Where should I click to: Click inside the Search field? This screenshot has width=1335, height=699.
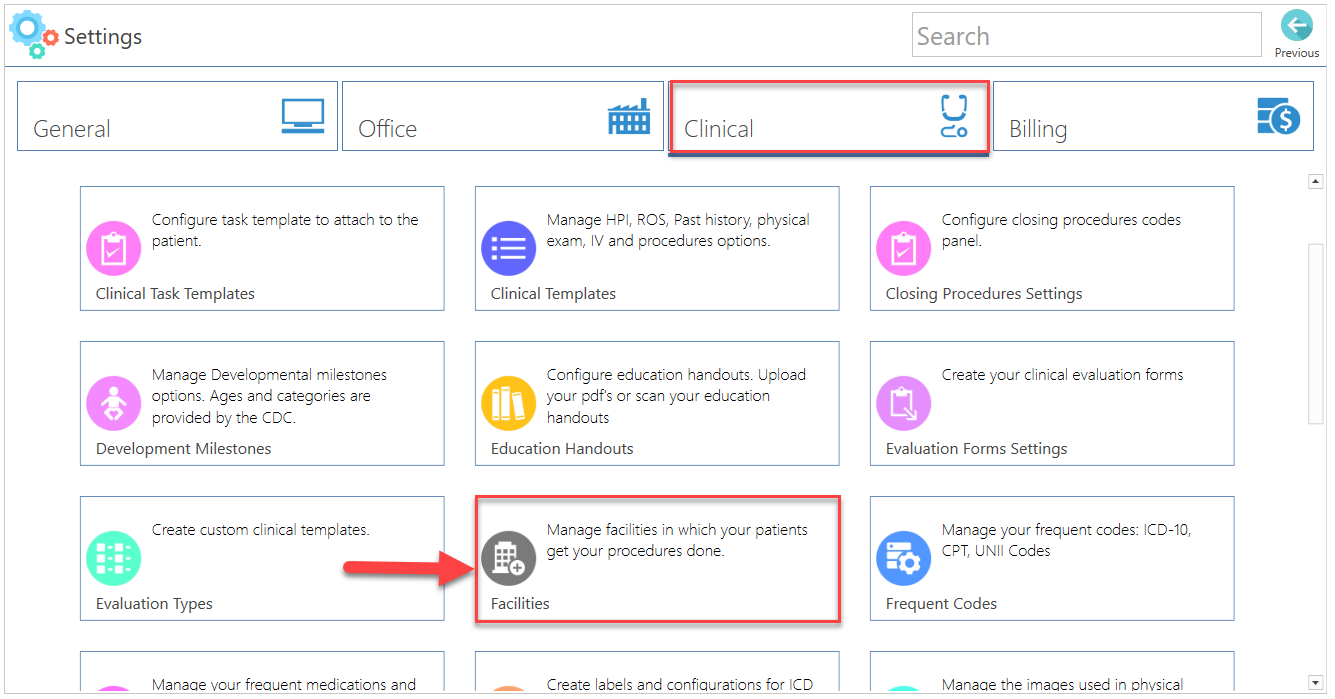(1087, 35)
